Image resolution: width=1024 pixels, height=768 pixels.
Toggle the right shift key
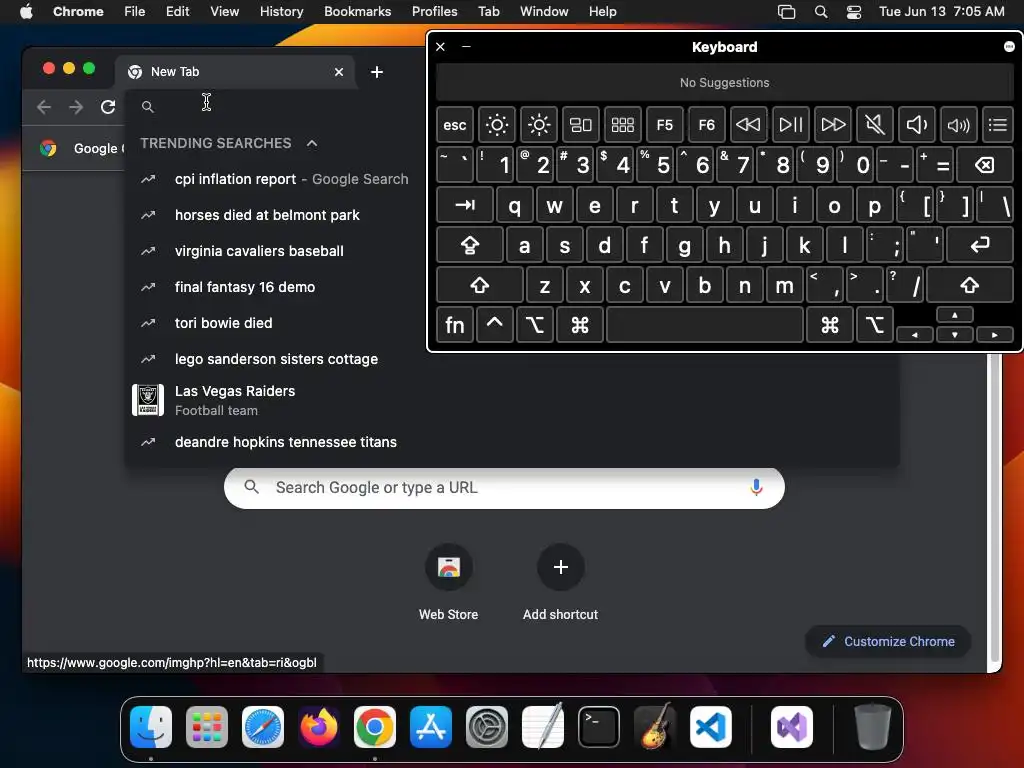[x=970, y=285]
